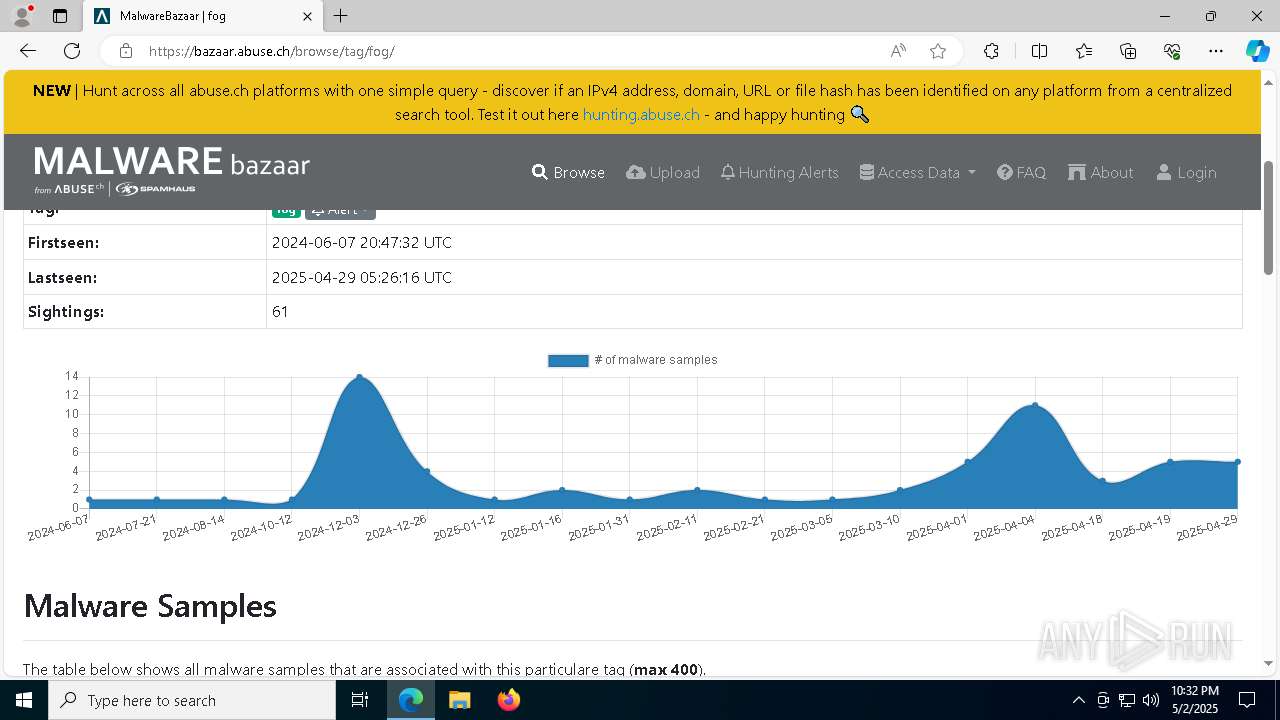Switch to Microsoft Edge on taskbar
The image size is (1280, 720).
[x=411, y=700]
